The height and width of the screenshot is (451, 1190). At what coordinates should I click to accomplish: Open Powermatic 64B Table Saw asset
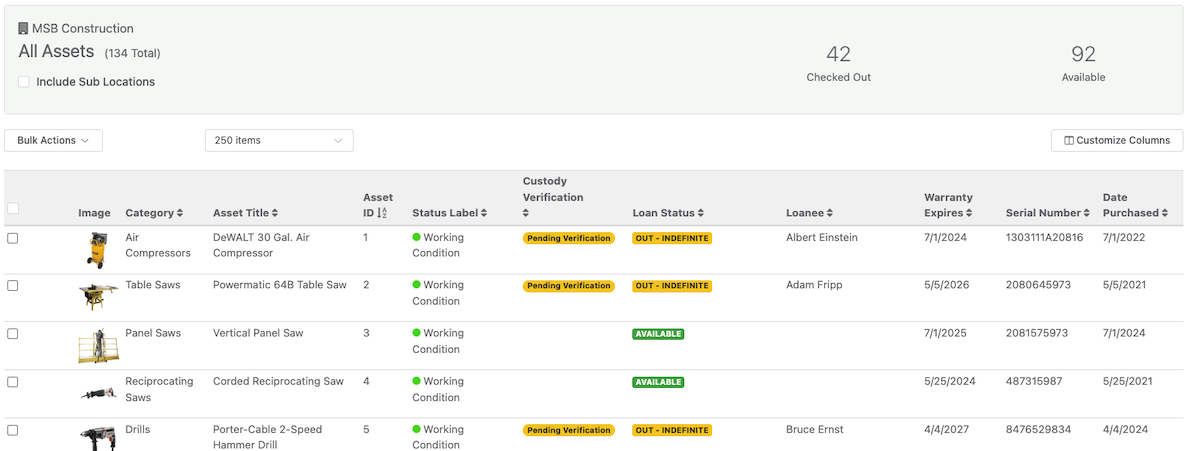coord(279,285)
